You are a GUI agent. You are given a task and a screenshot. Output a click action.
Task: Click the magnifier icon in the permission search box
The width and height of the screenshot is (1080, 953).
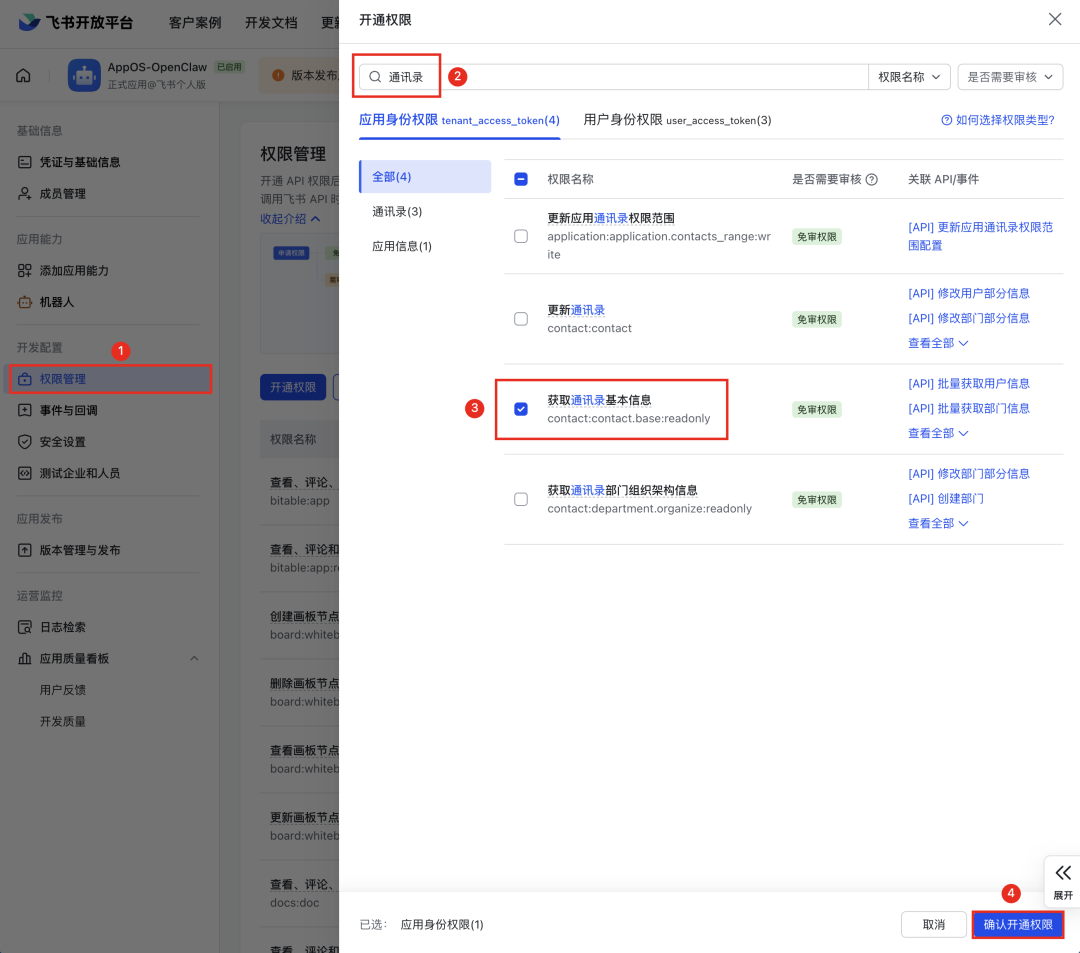click(374, 75)
